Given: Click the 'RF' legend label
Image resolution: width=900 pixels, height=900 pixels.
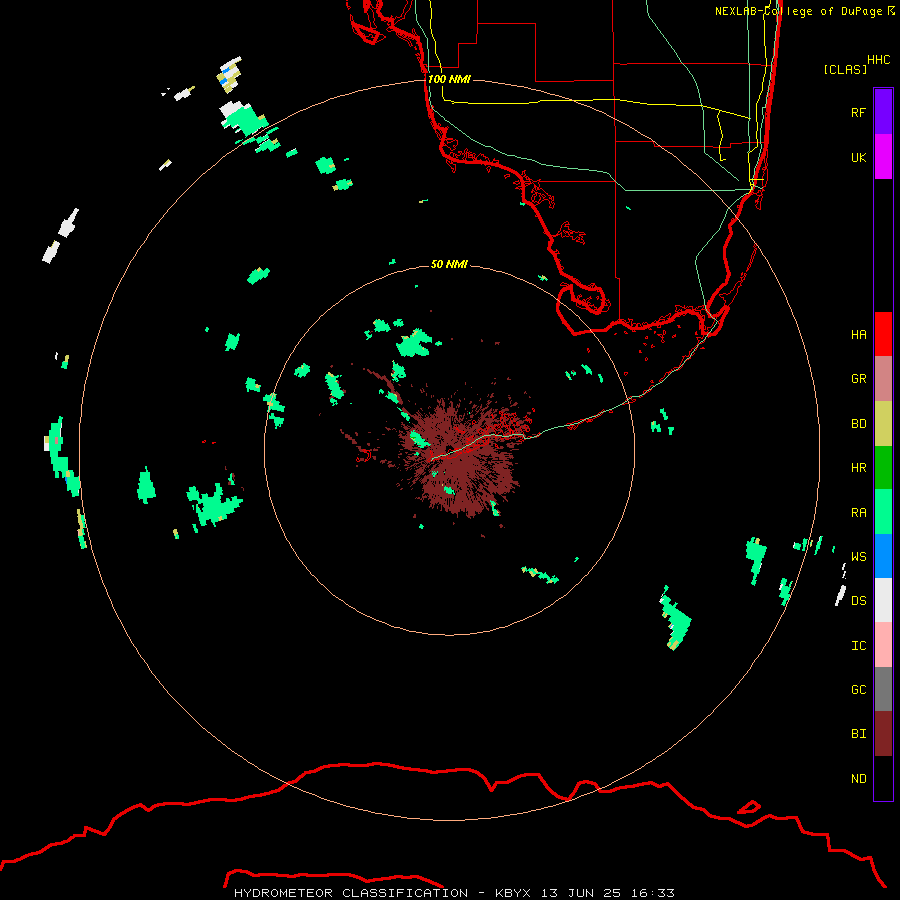Looking at the screenshot, I should pos(858,112).
